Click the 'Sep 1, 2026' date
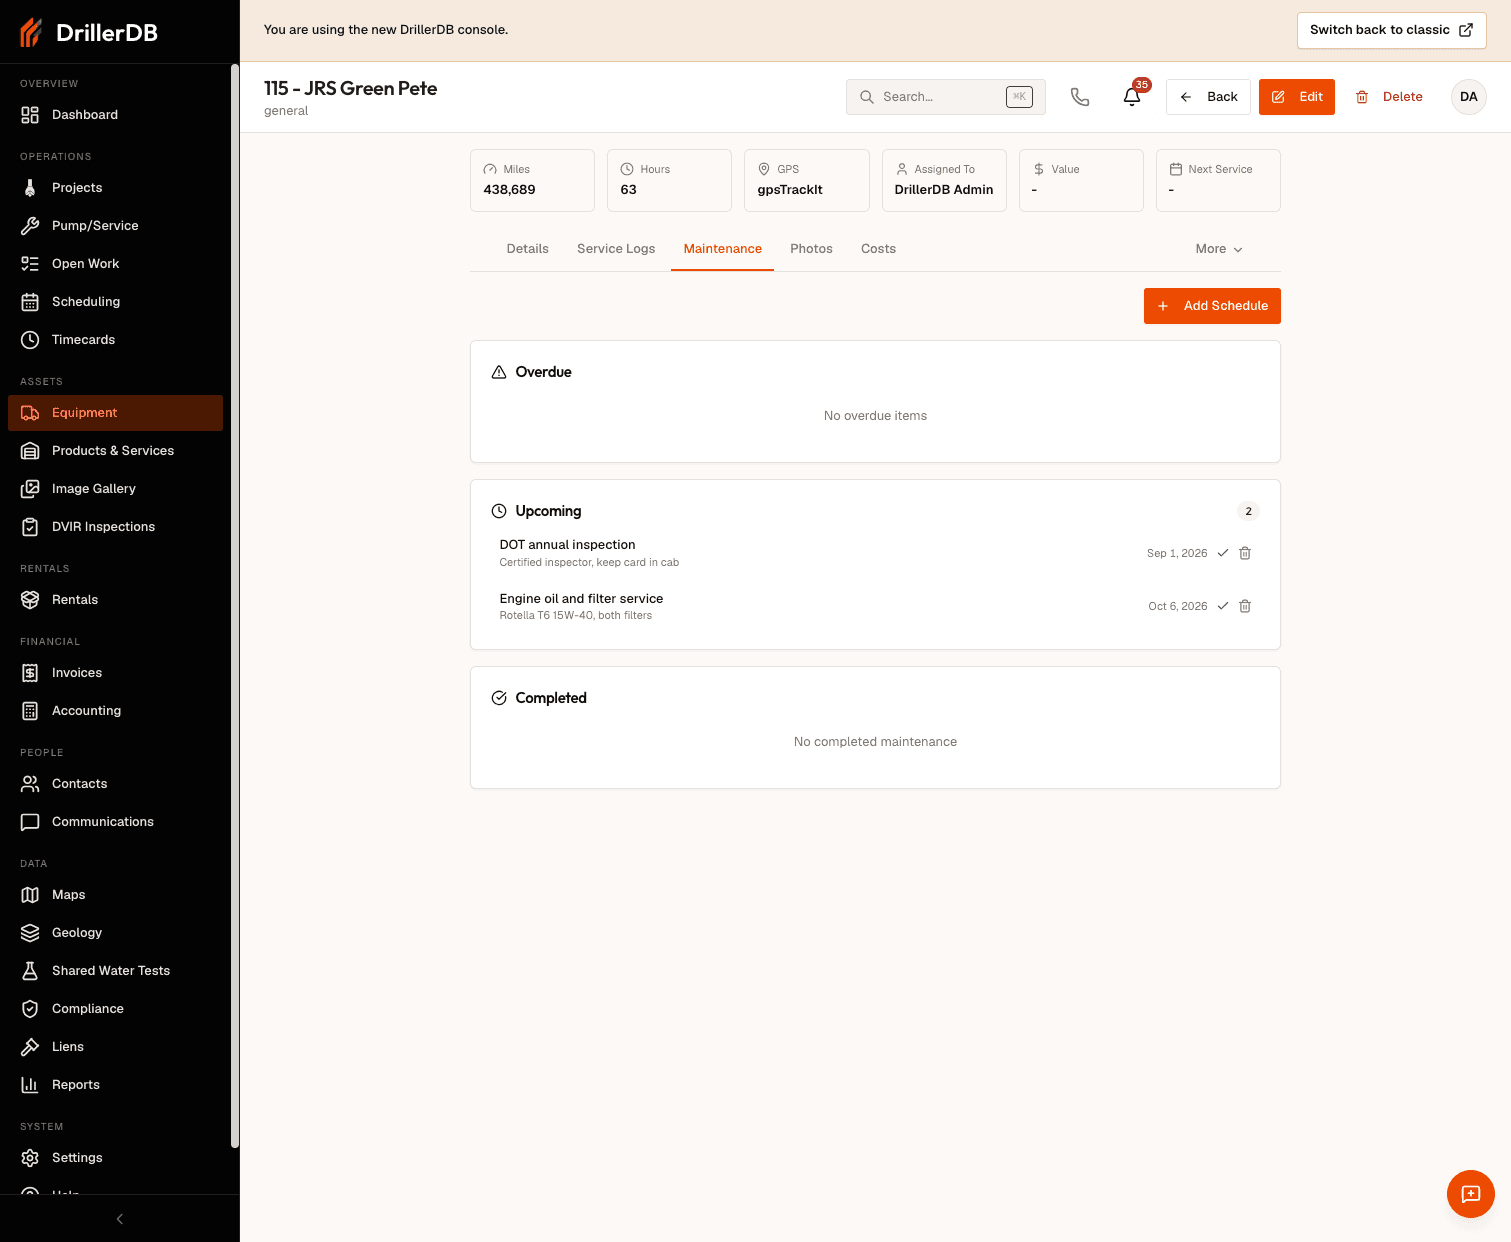The width and height of the screenshot is (1511, 1242). [x=1177, y=553]
